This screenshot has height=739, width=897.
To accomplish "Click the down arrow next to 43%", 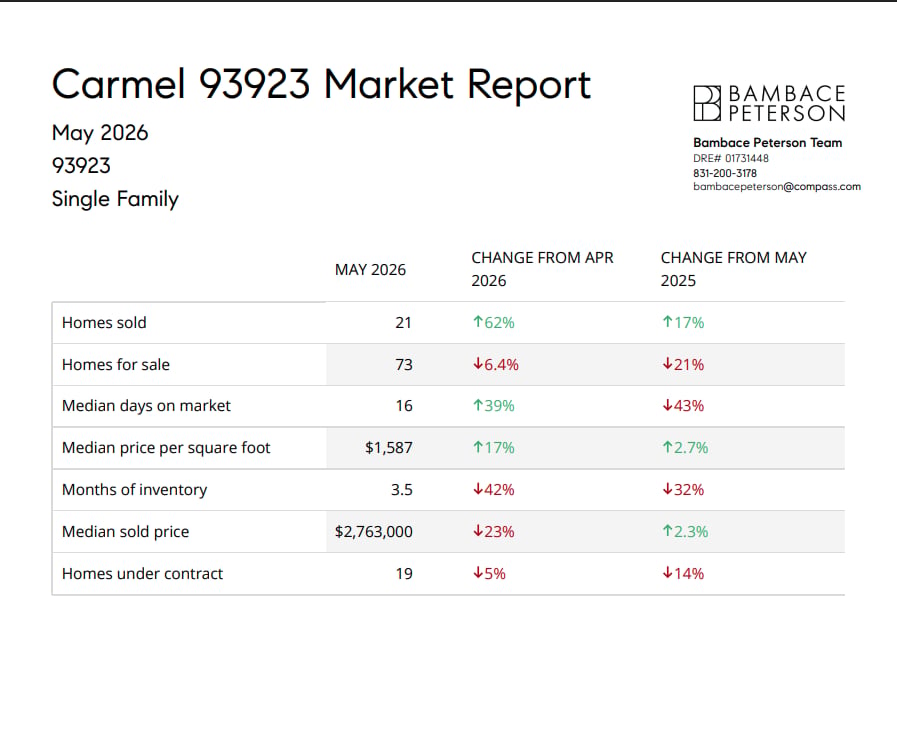I will [667, 405].
